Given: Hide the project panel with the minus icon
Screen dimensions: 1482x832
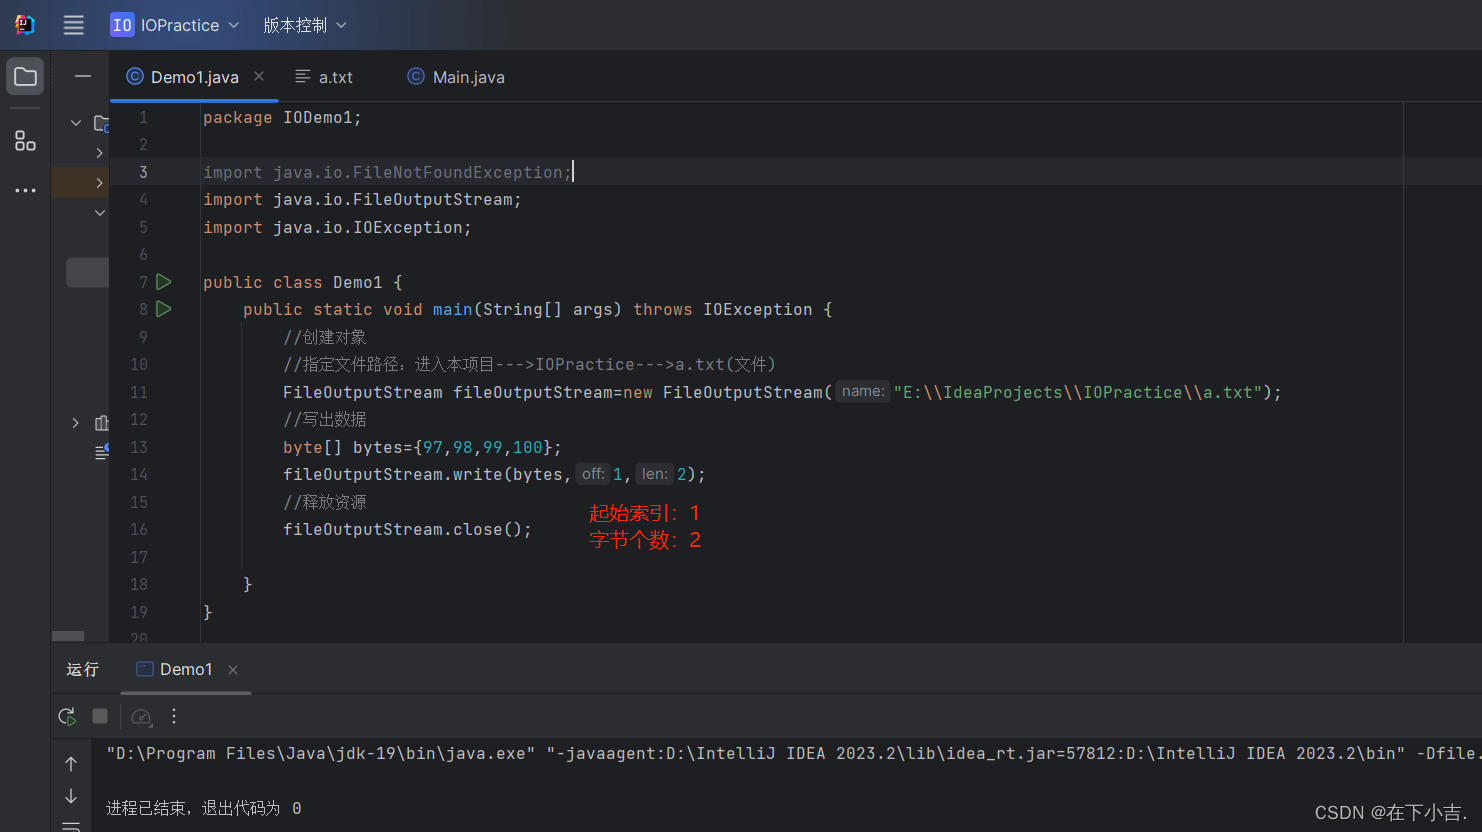Looking at the screenshot, I should click(x=83, y=76).
